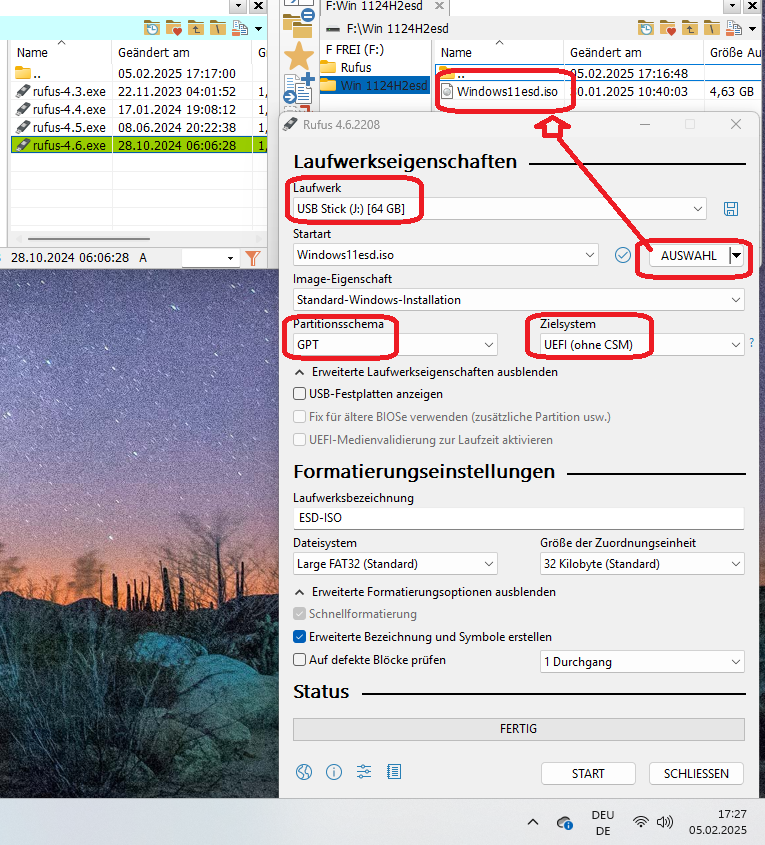Close the F:Win 1124H2esd tab

click(440, 6)
